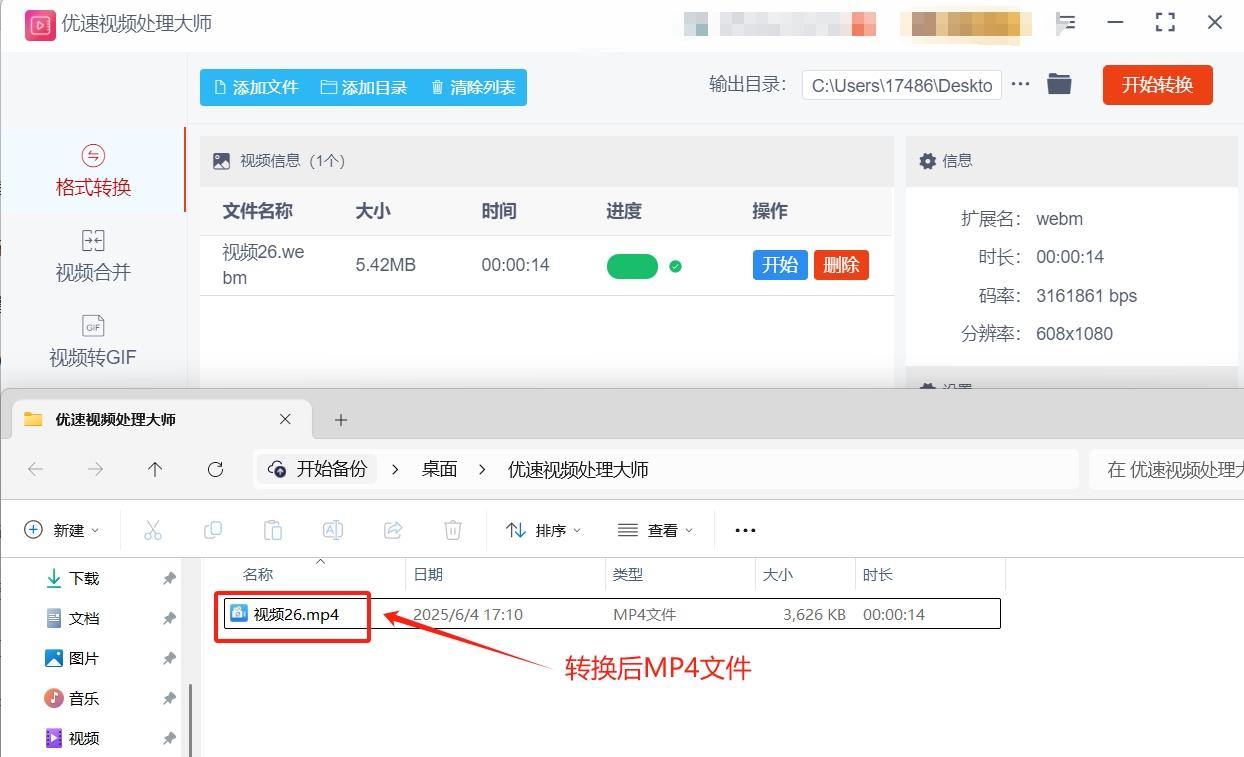Open the more options menu in Explorer

744,529
